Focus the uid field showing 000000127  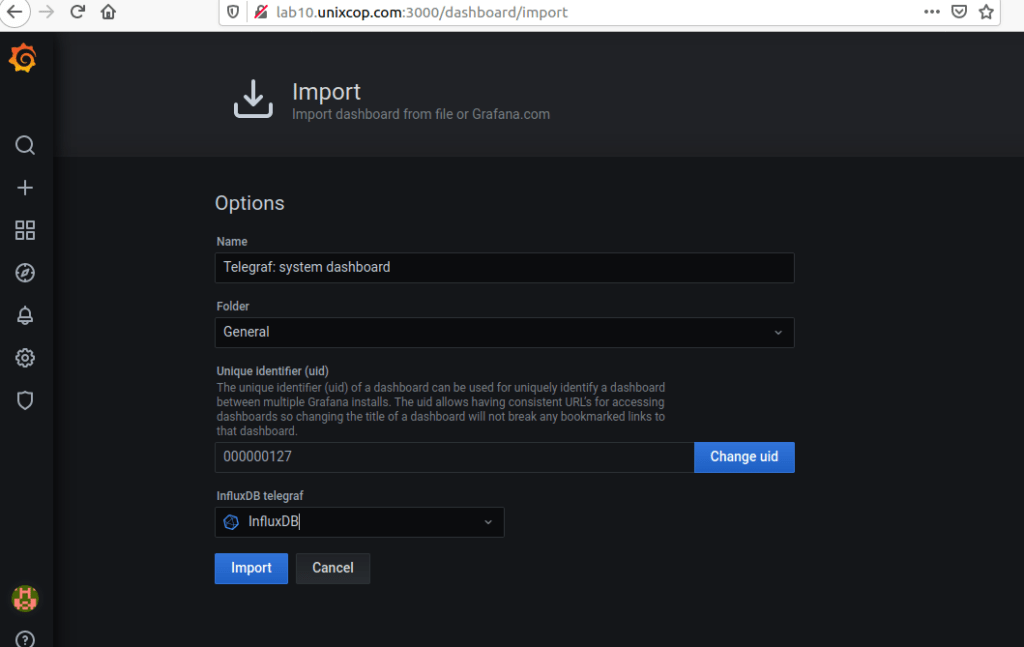tap(455, 457)
